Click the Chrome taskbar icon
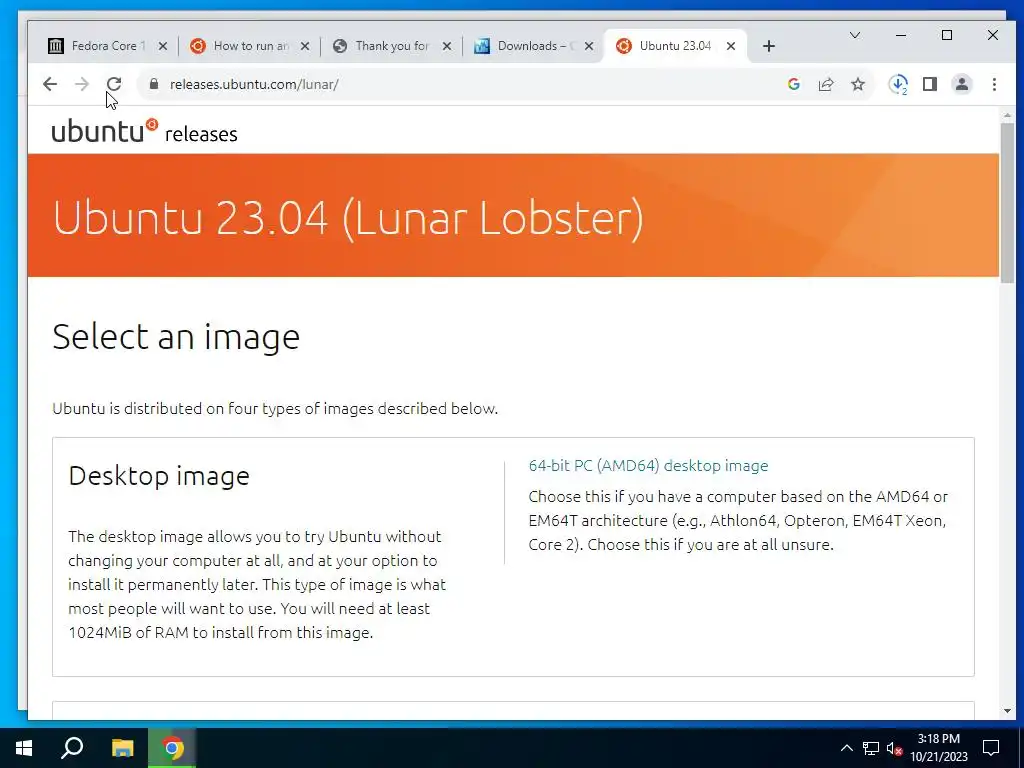 pos(172,748)
